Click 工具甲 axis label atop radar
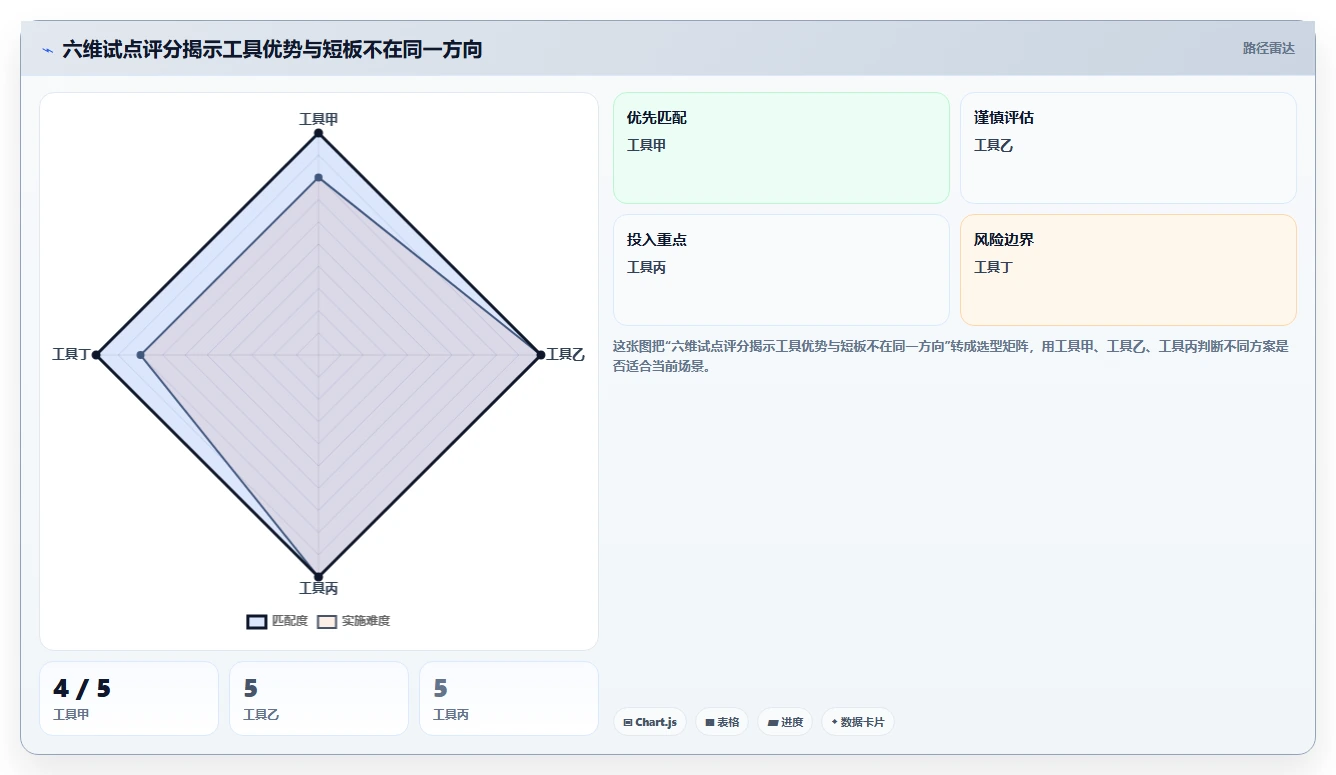Screen dimensions: 1336x775 coord(318,119)
